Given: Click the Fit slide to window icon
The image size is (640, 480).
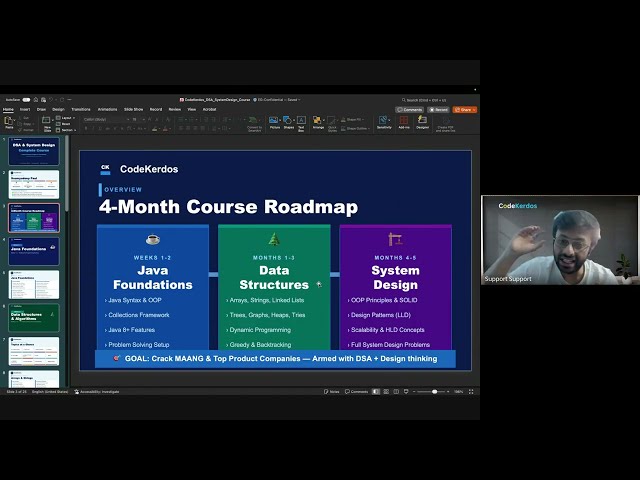Looking at the screenshot, I should tap(471, 392).
